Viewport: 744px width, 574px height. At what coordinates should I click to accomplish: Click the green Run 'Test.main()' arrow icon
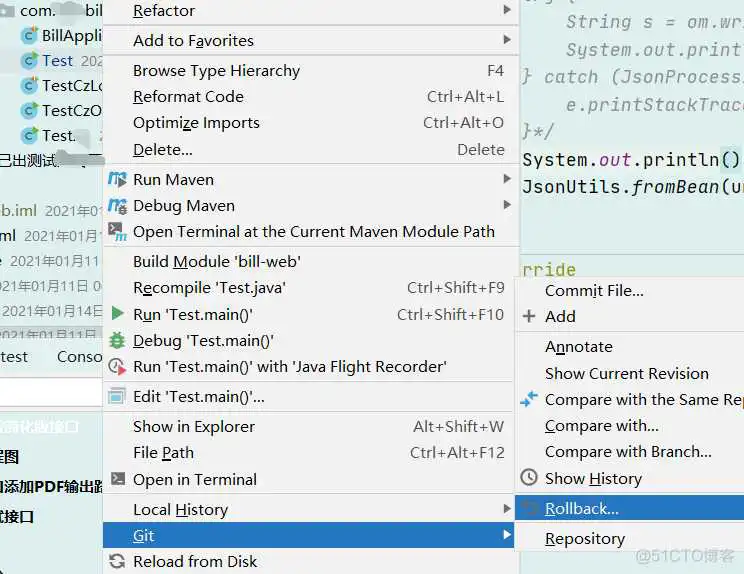[118, 314]
